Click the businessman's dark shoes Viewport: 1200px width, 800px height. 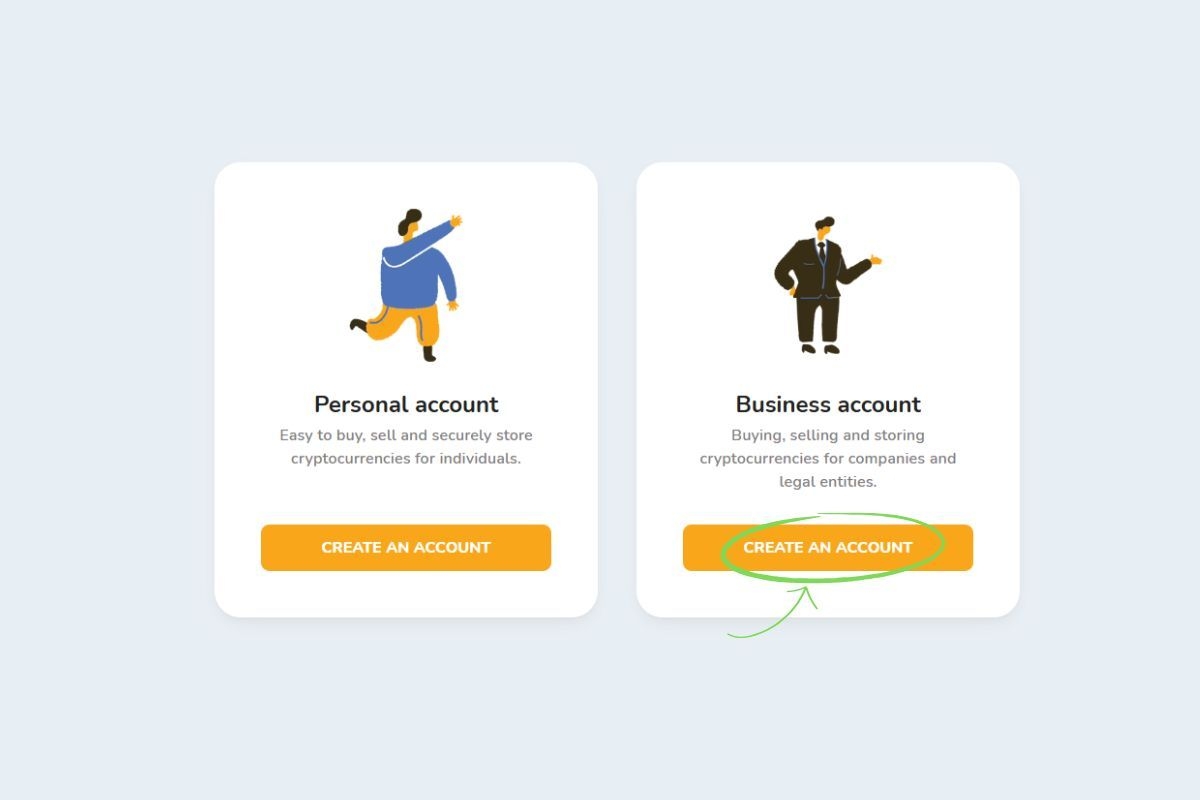click(820, 349)
